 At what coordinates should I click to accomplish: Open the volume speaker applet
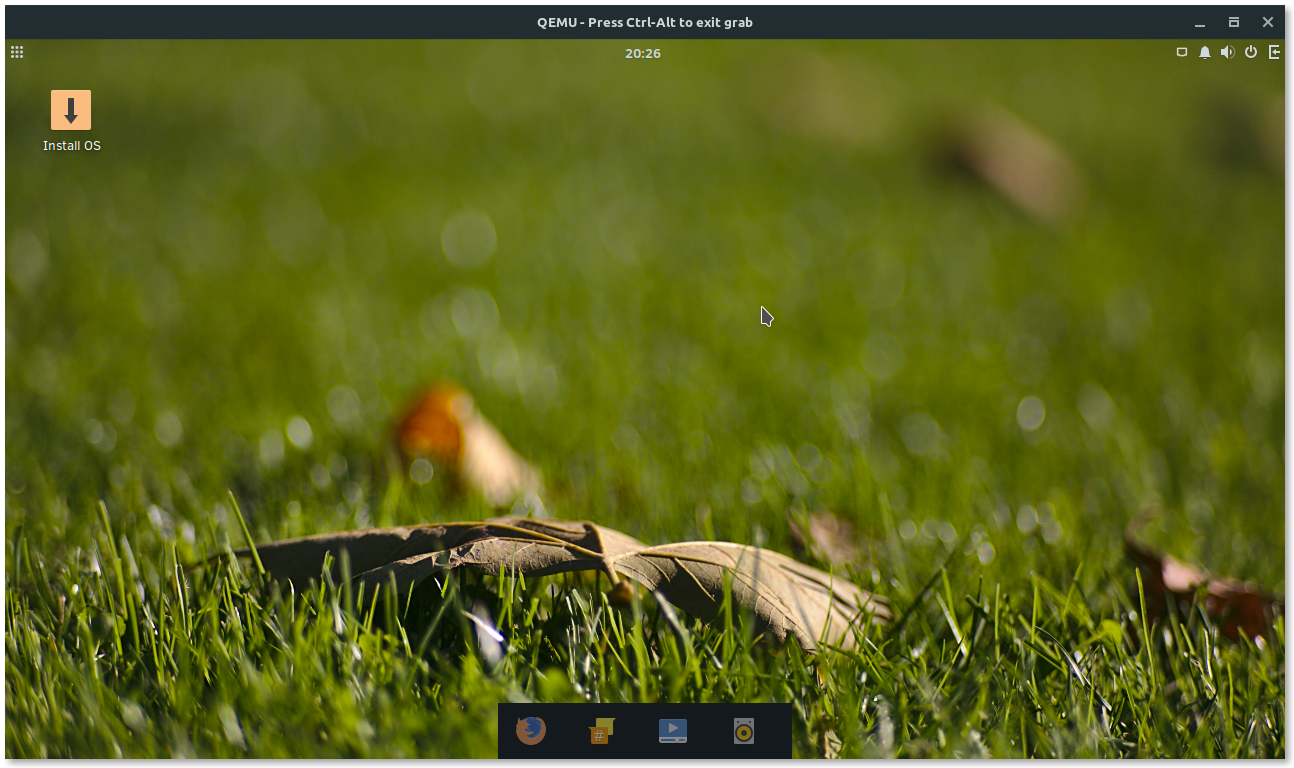[x=1227, y=52]
